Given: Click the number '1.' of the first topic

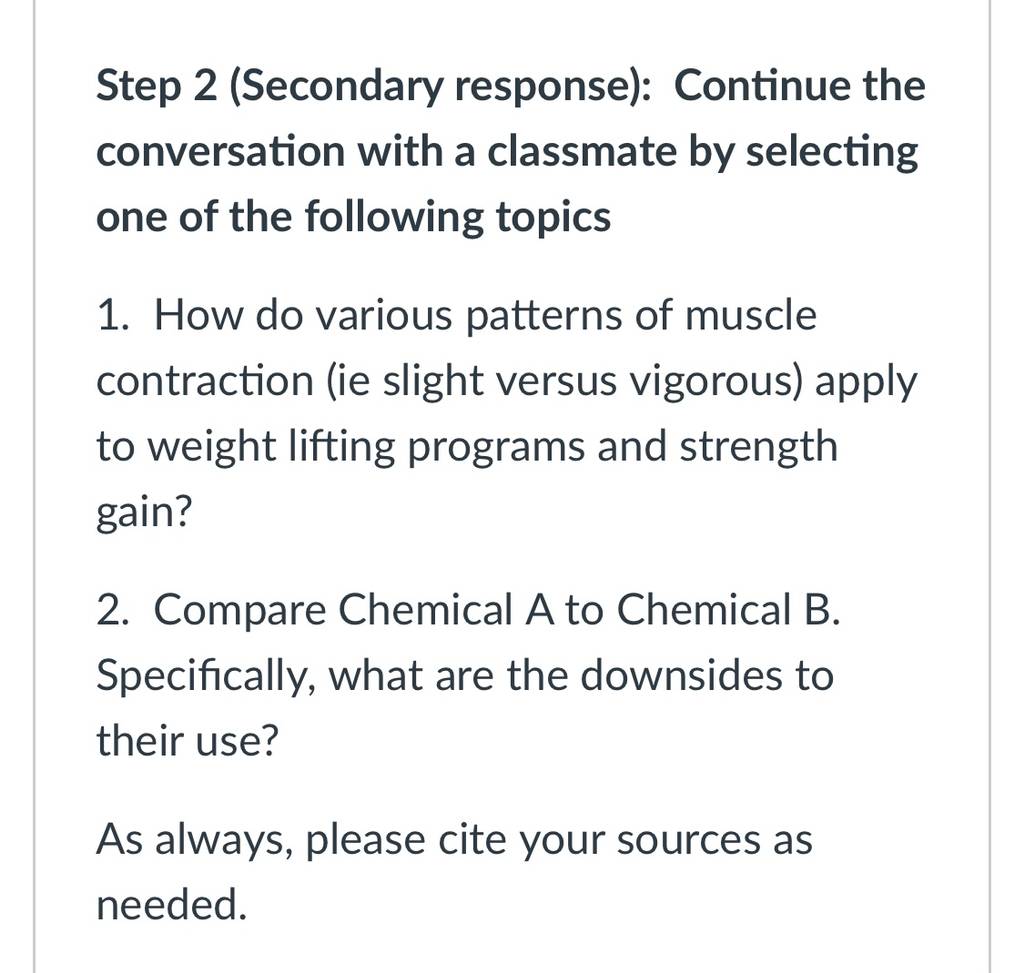Looking at the screenshot, I should tap(114, 316).
